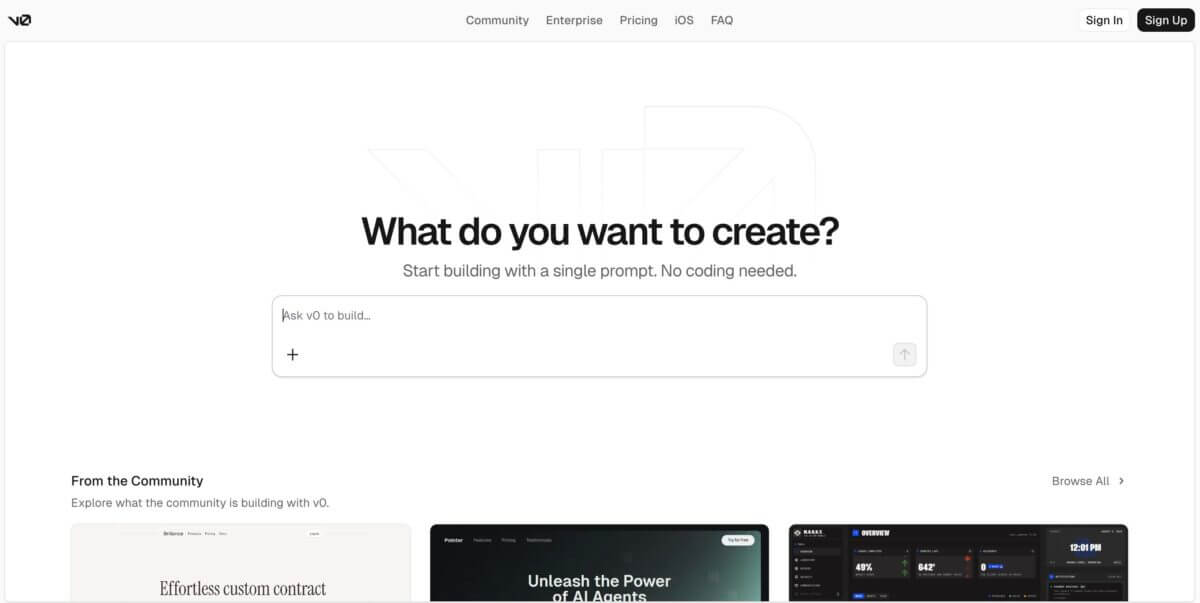Viewport: 1200px width, 603px height.
Task: Open the Community menu item
Action: (497, 20)
